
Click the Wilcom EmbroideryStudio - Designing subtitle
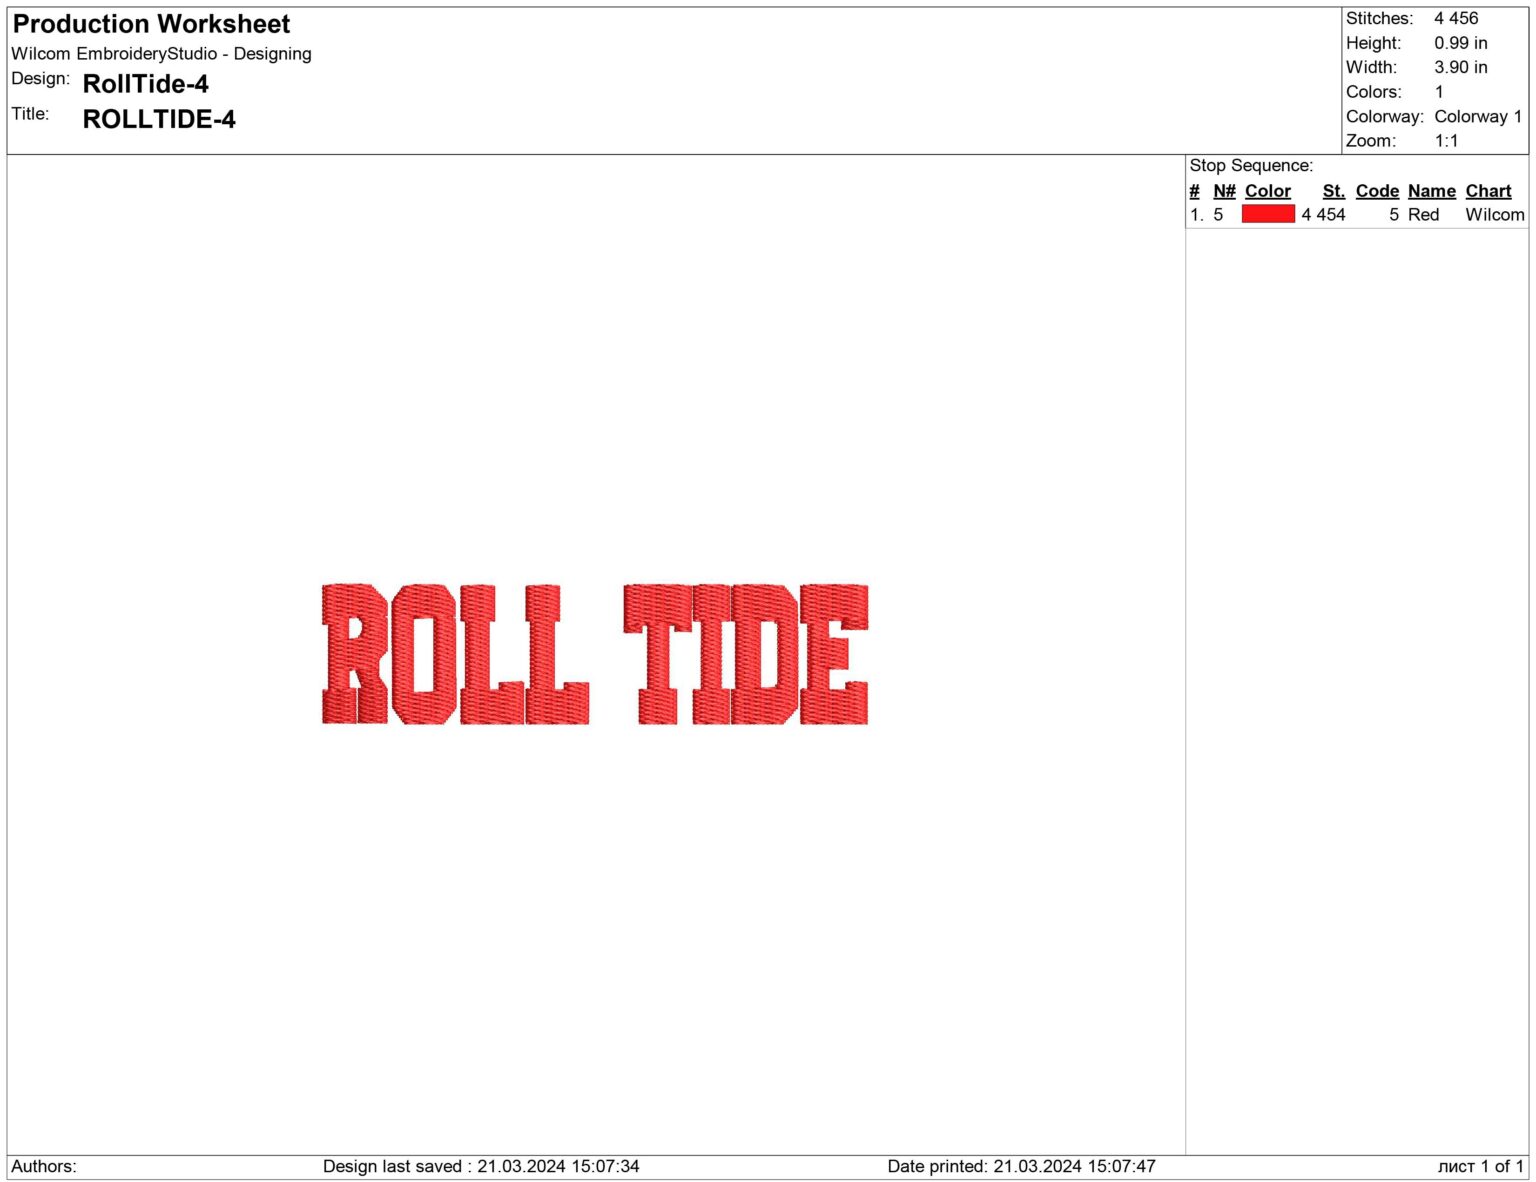tap(161, 54)
